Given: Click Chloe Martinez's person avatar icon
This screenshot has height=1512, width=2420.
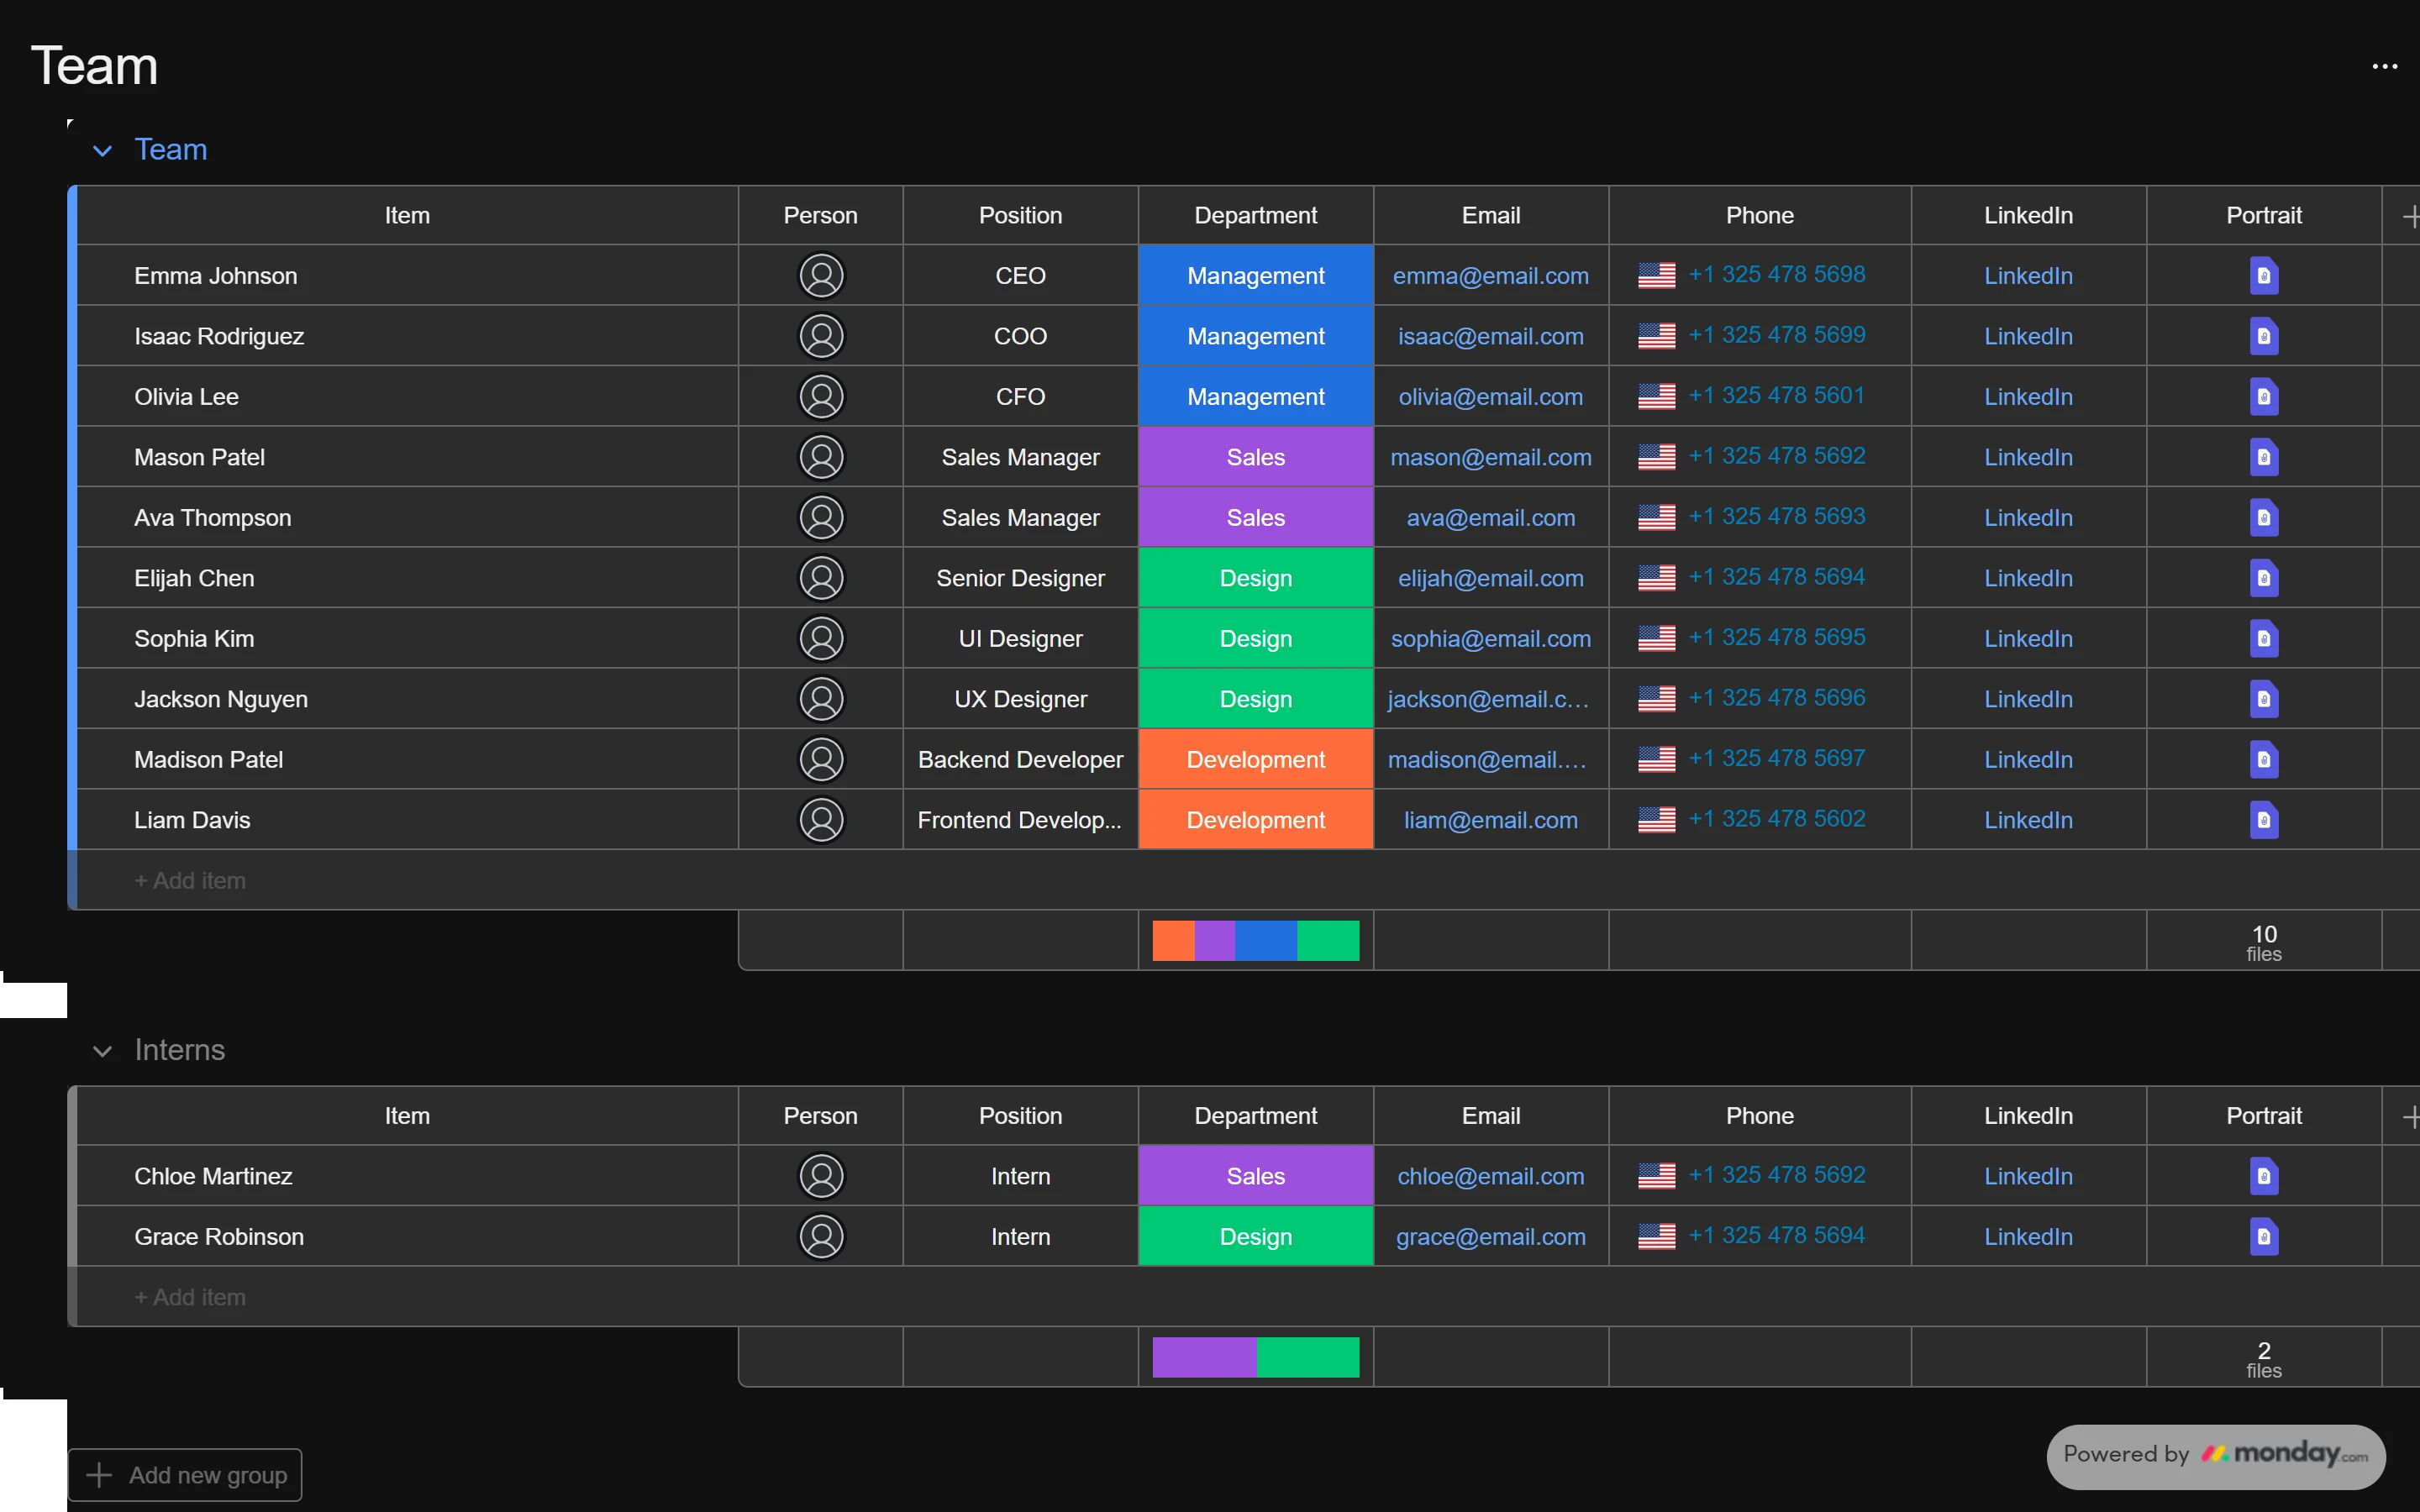Looking at the screenshot, I should tap(821, 1176).
